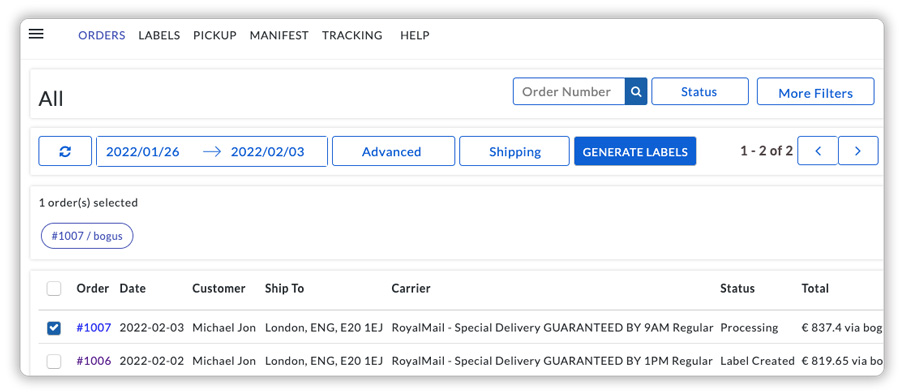Click the magnifier search icon
Screen dimensions: 900x392
click(636, 92)
